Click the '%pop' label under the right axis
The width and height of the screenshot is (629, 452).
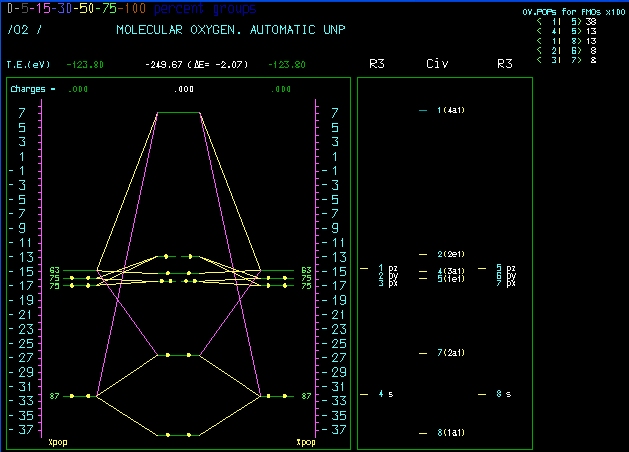[x=306, y=442]
